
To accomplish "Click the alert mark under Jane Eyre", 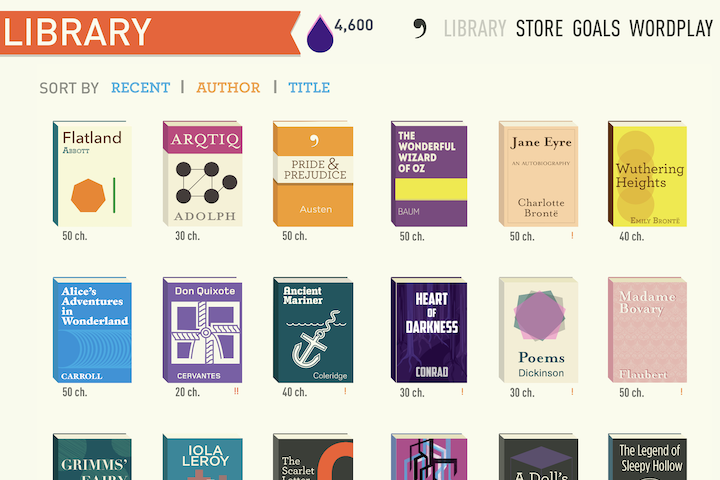I will [572, 236].
